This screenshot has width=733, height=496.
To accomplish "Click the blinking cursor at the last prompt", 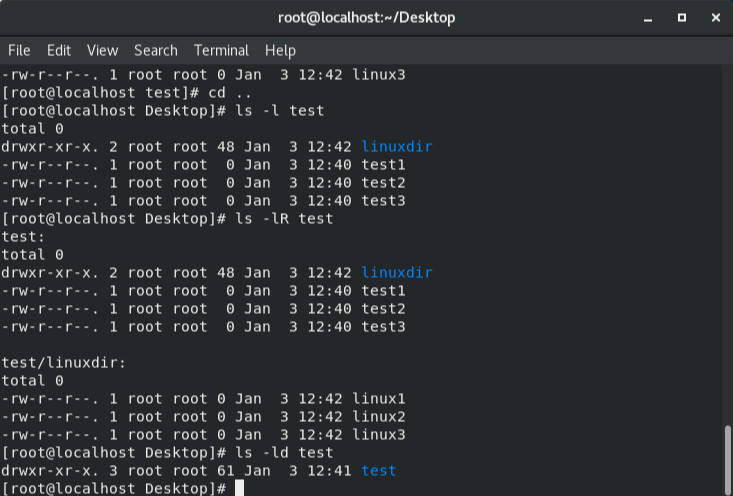I will pos(239,488).
